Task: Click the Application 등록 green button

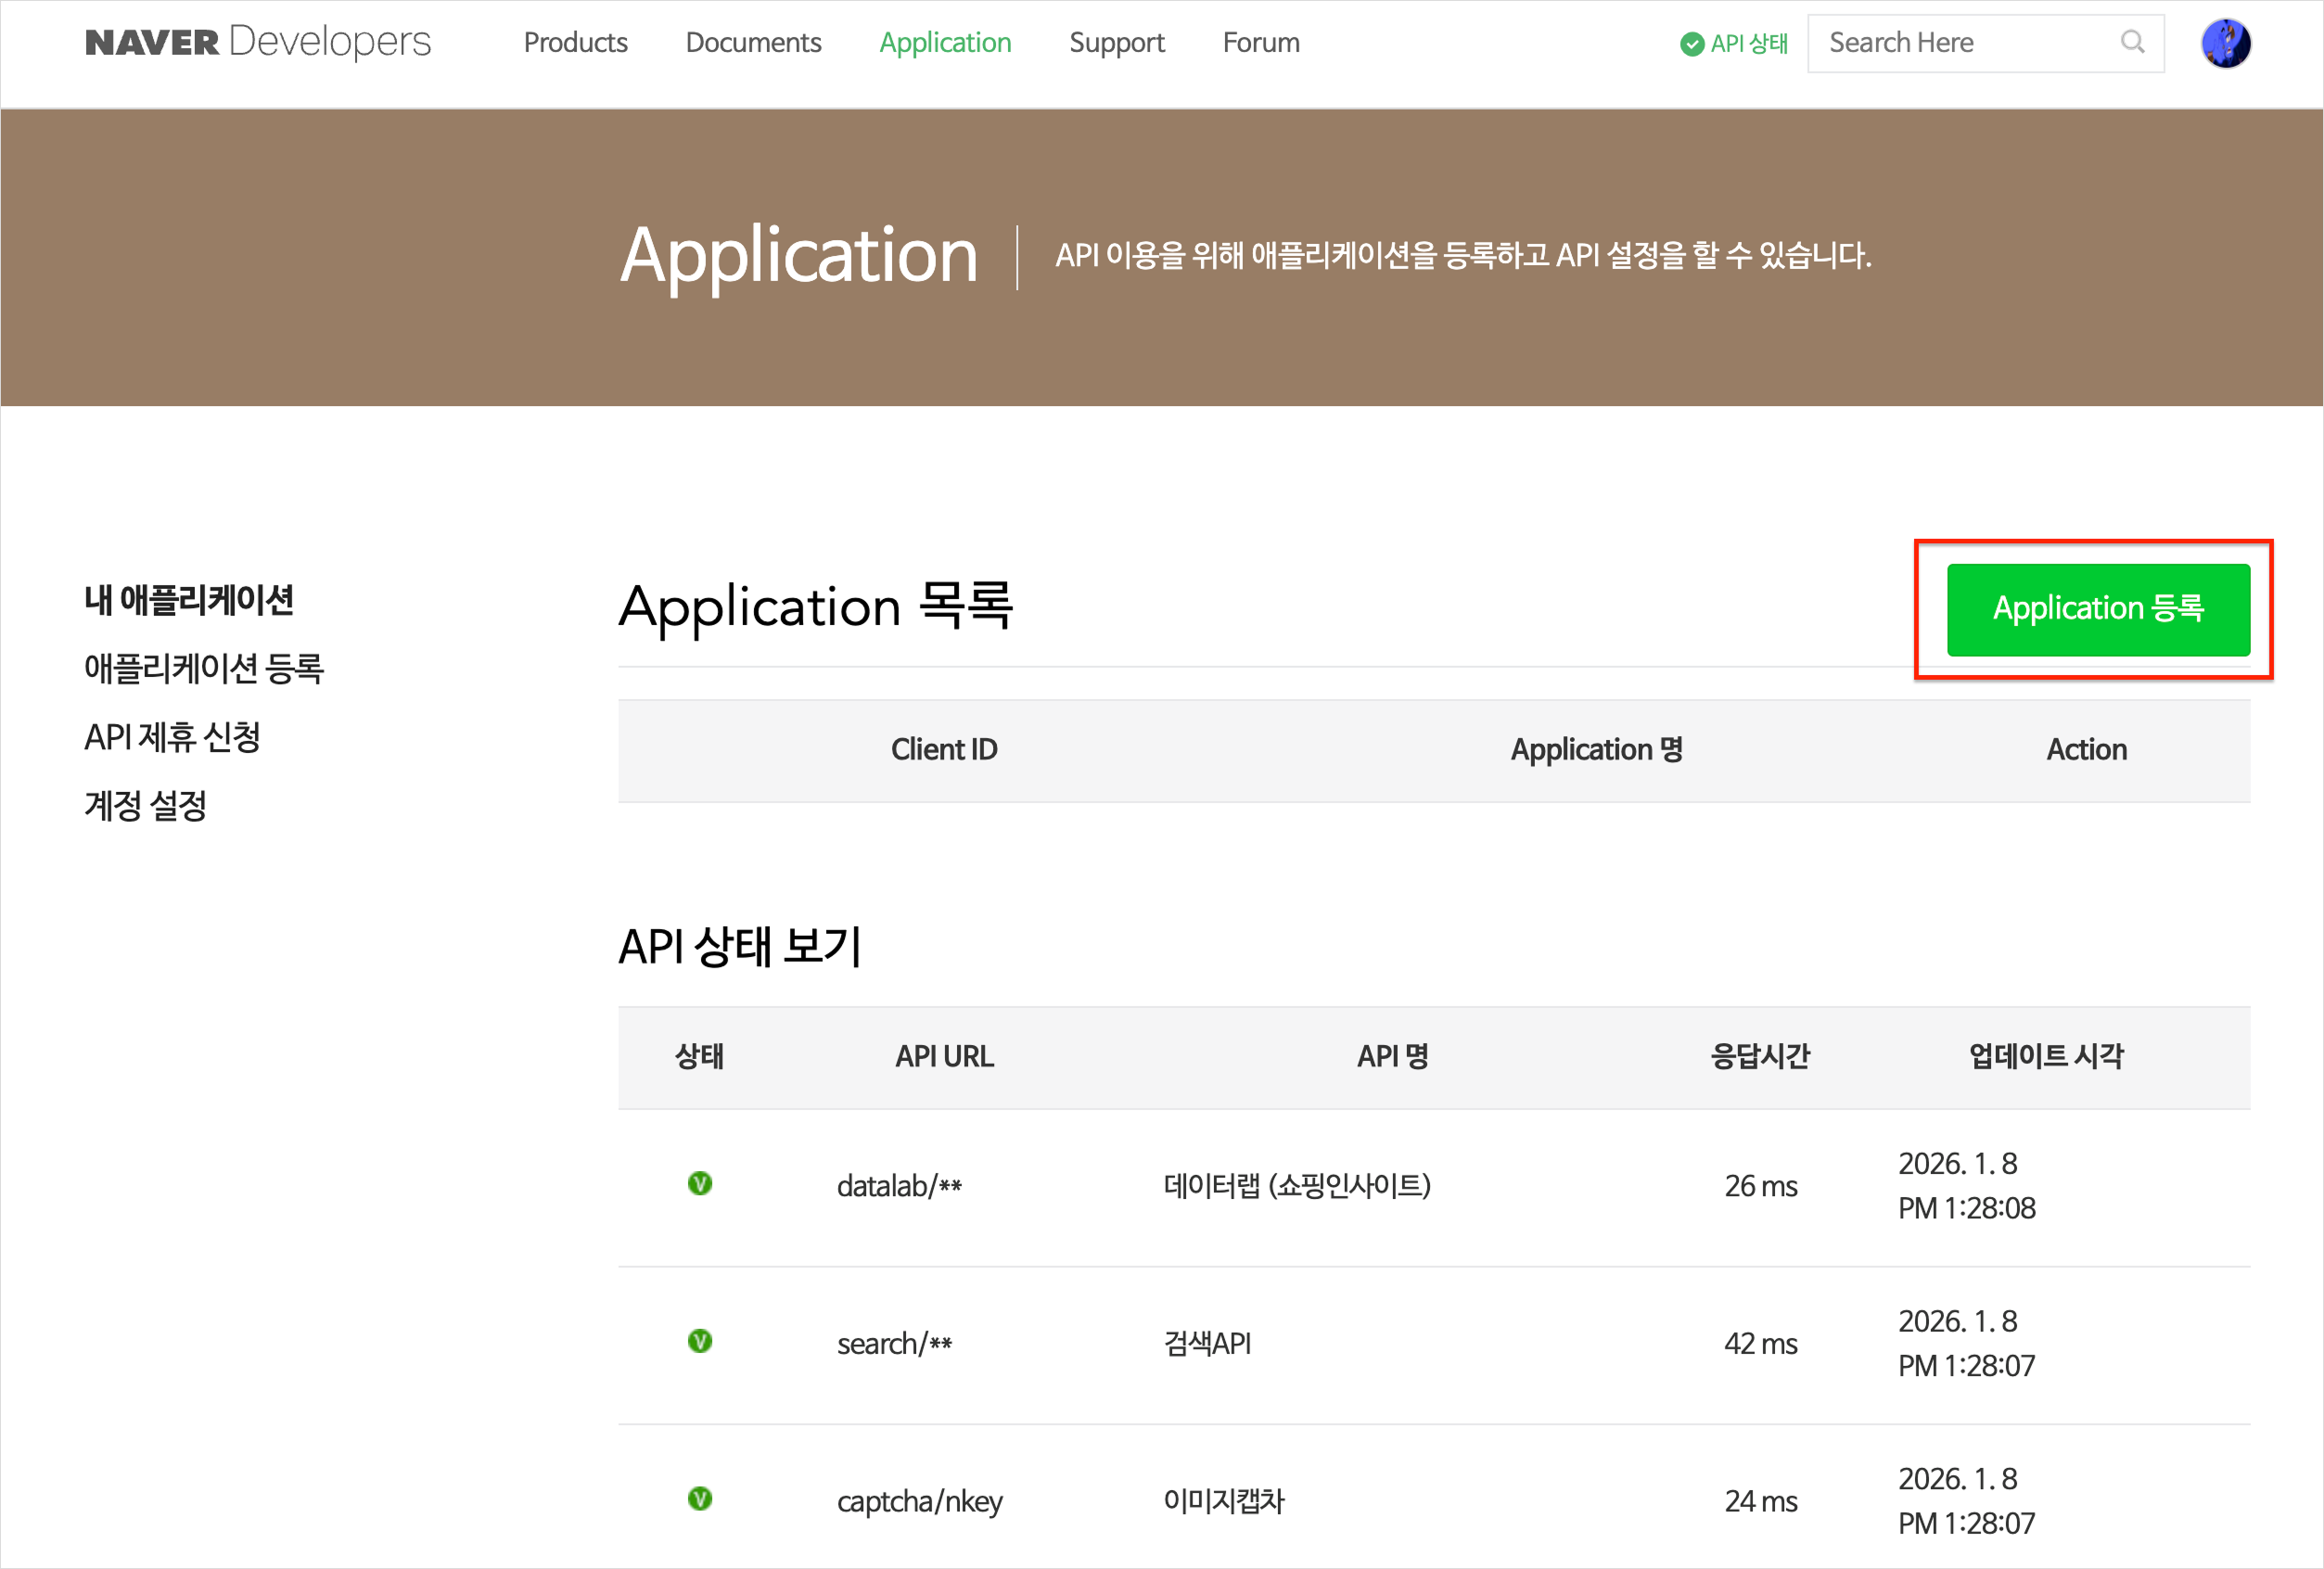Action: tap(2096, 609)
